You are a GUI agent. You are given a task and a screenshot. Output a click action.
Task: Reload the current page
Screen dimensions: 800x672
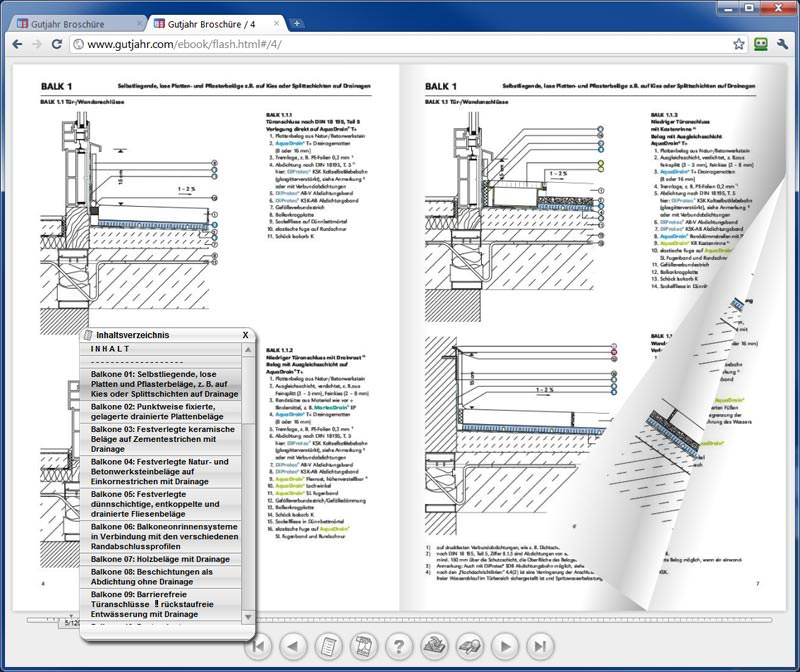(x=57, y=44)
